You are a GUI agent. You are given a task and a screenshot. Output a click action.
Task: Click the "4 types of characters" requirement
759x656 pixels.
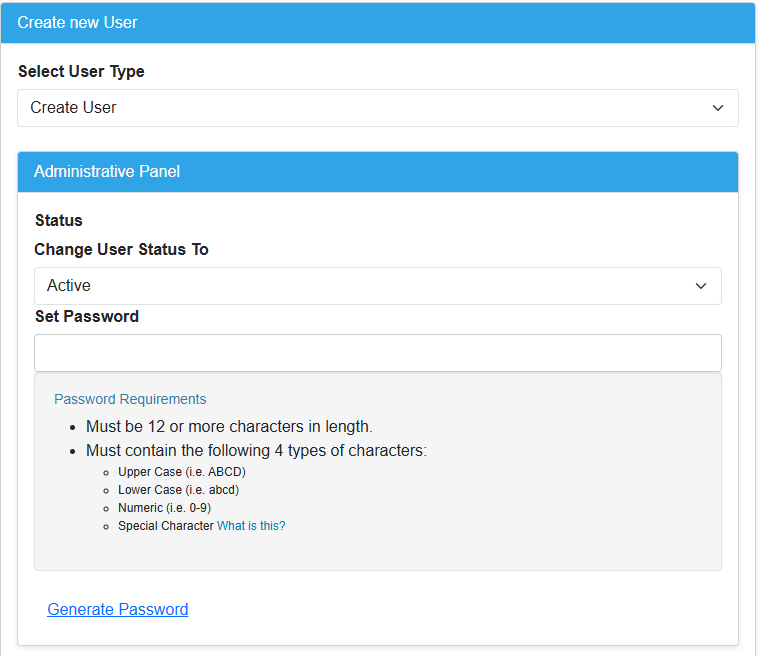[256, 451]
